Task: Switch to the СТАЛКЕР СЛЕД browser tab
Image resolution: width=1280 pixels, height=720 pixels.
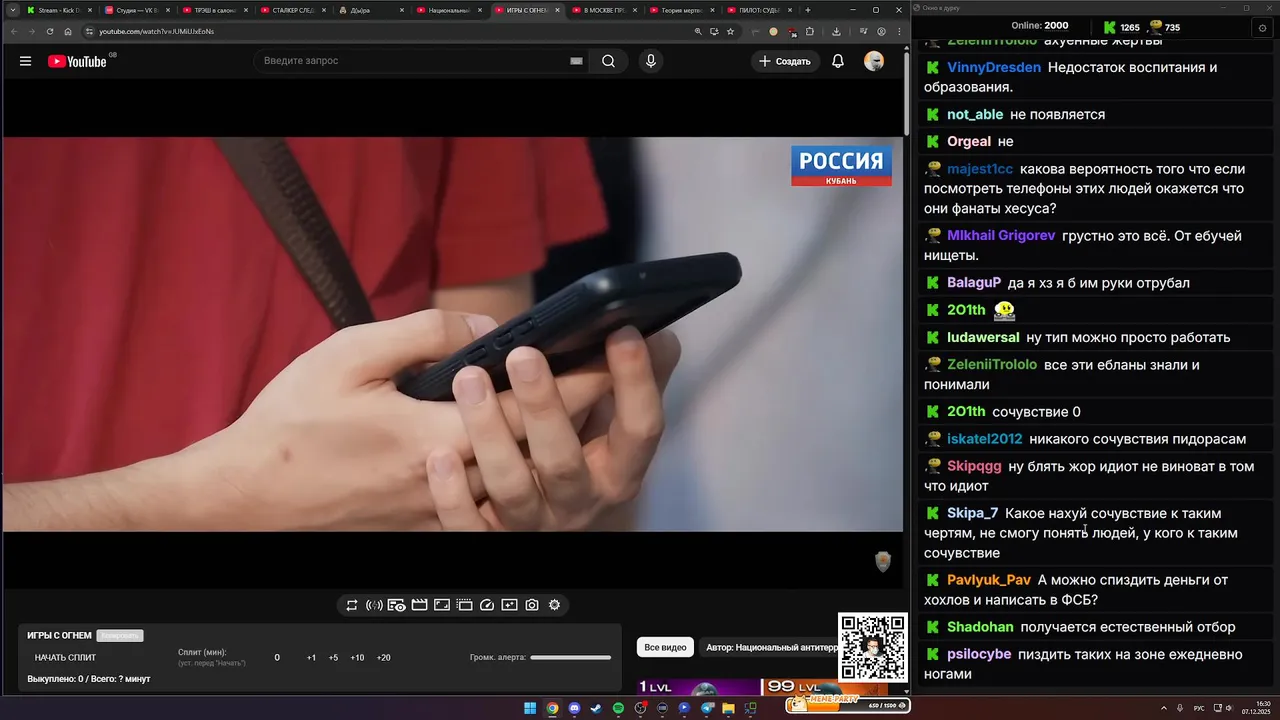Action: tap(291, 10)
